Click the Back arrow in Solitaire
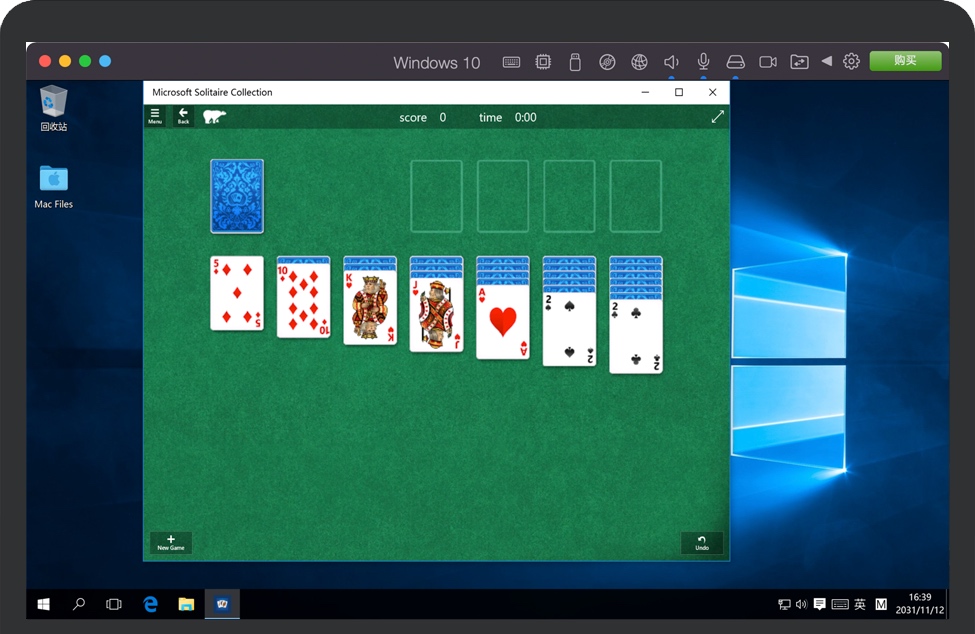975x634 pixels. click(183, 116)
